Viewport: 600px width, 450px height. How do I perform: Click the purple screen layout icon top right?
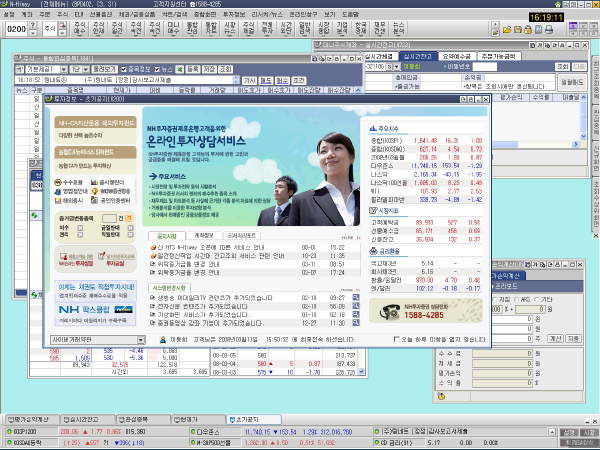click(573, 26)
